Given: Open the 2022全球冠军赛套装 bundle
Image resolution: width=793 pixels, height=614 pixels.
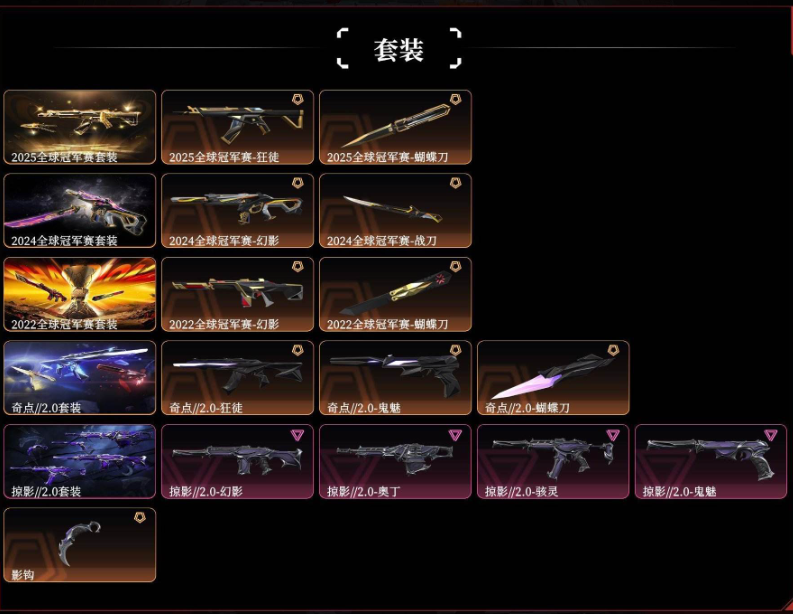Looking at the screenshot, I should pyautogui.click(x=79, y=294).
